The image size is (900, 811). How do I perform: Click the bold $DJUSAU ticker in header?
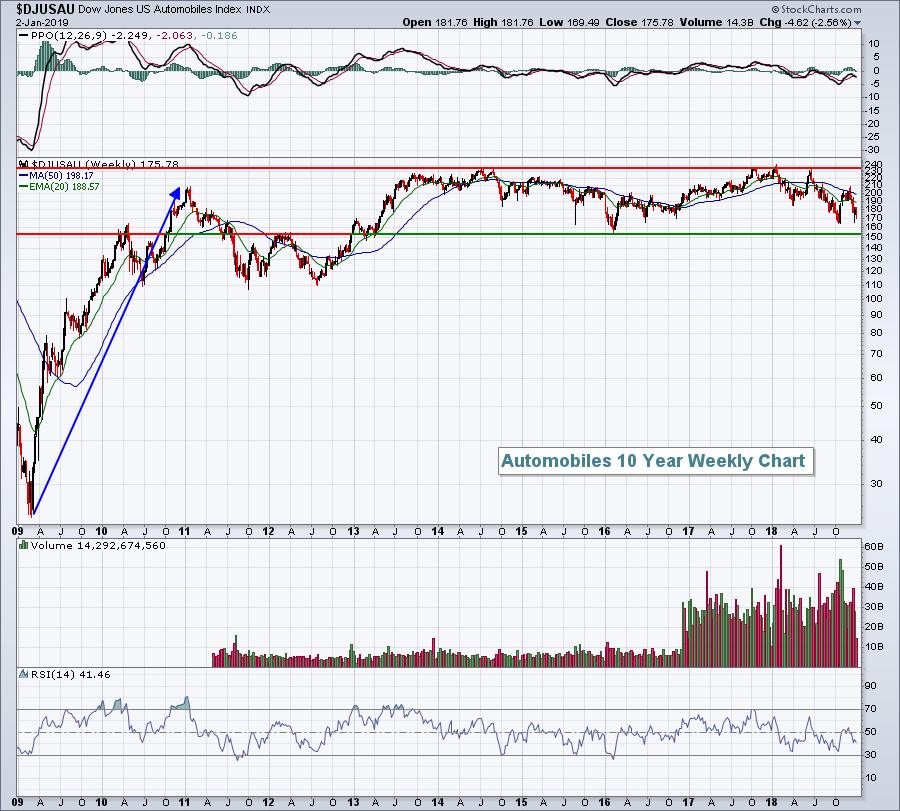click(45, 9)
